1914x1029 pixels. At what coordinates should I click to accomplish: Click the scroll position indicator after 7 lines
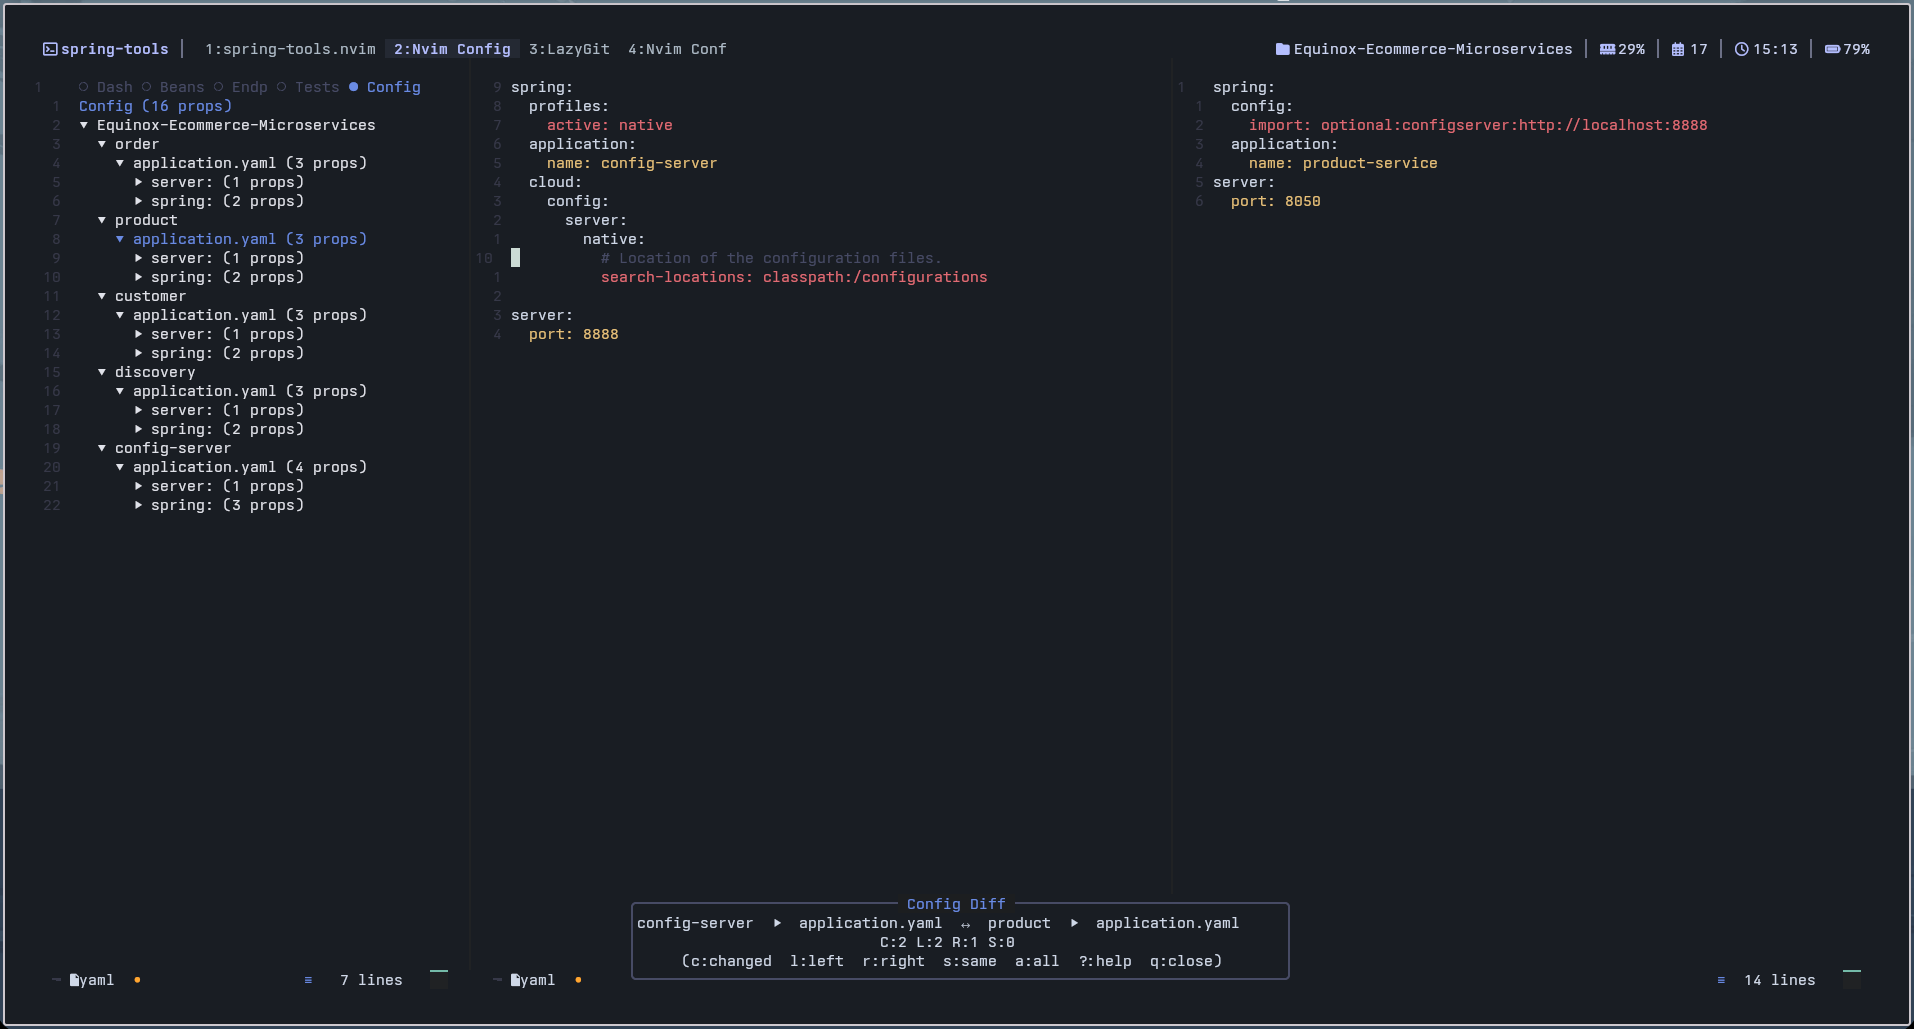439,979
